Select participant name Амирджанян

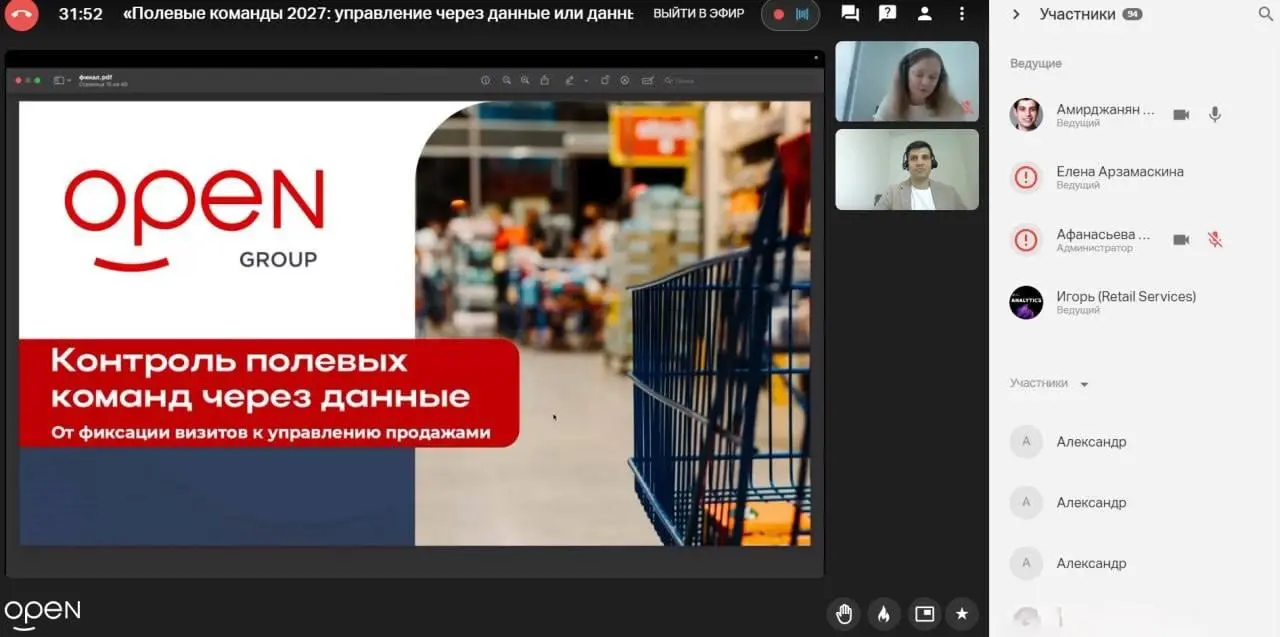click(x=1105, y=110)
